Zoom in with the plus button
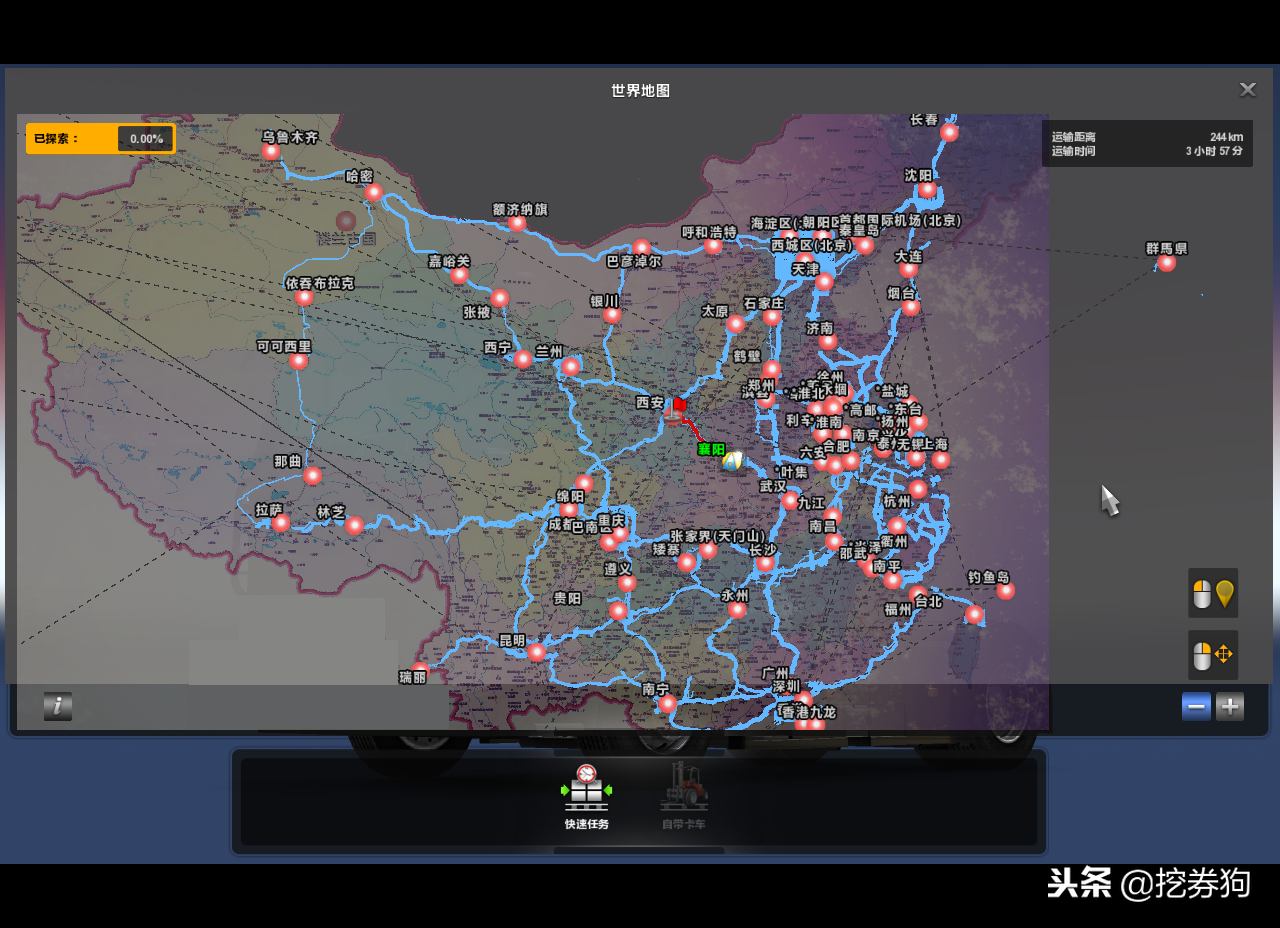 [1230, 707]
